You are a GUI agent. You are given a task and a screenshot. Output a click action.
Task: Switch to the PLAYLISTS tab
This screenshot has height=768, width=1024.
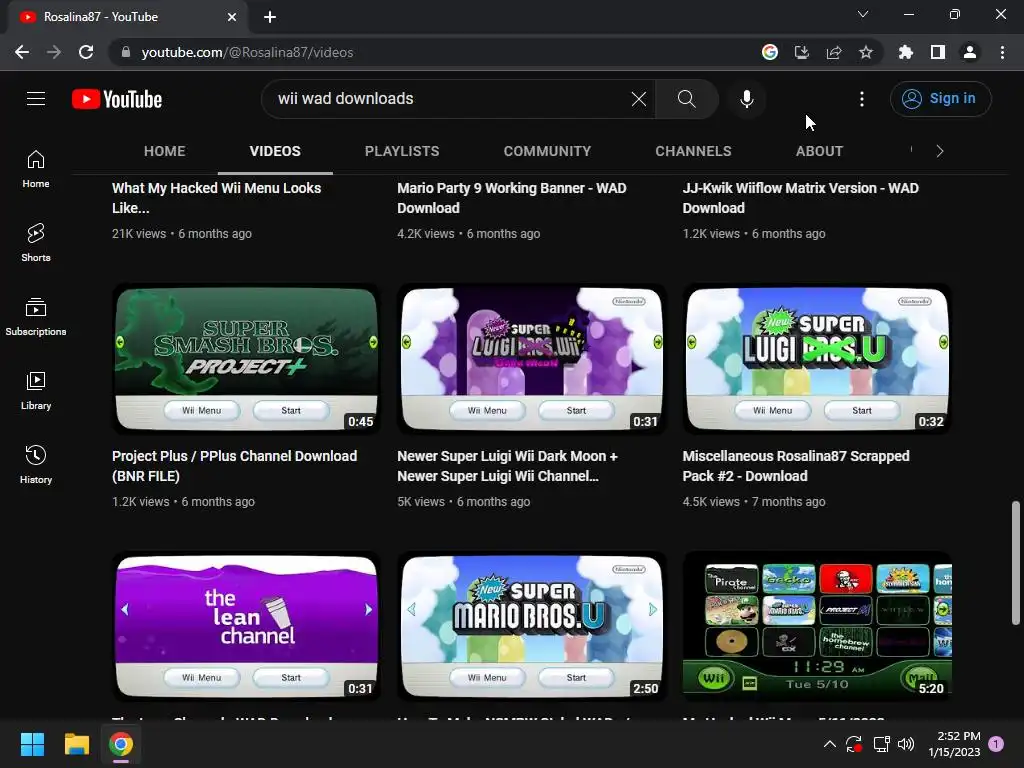point(402,151)
